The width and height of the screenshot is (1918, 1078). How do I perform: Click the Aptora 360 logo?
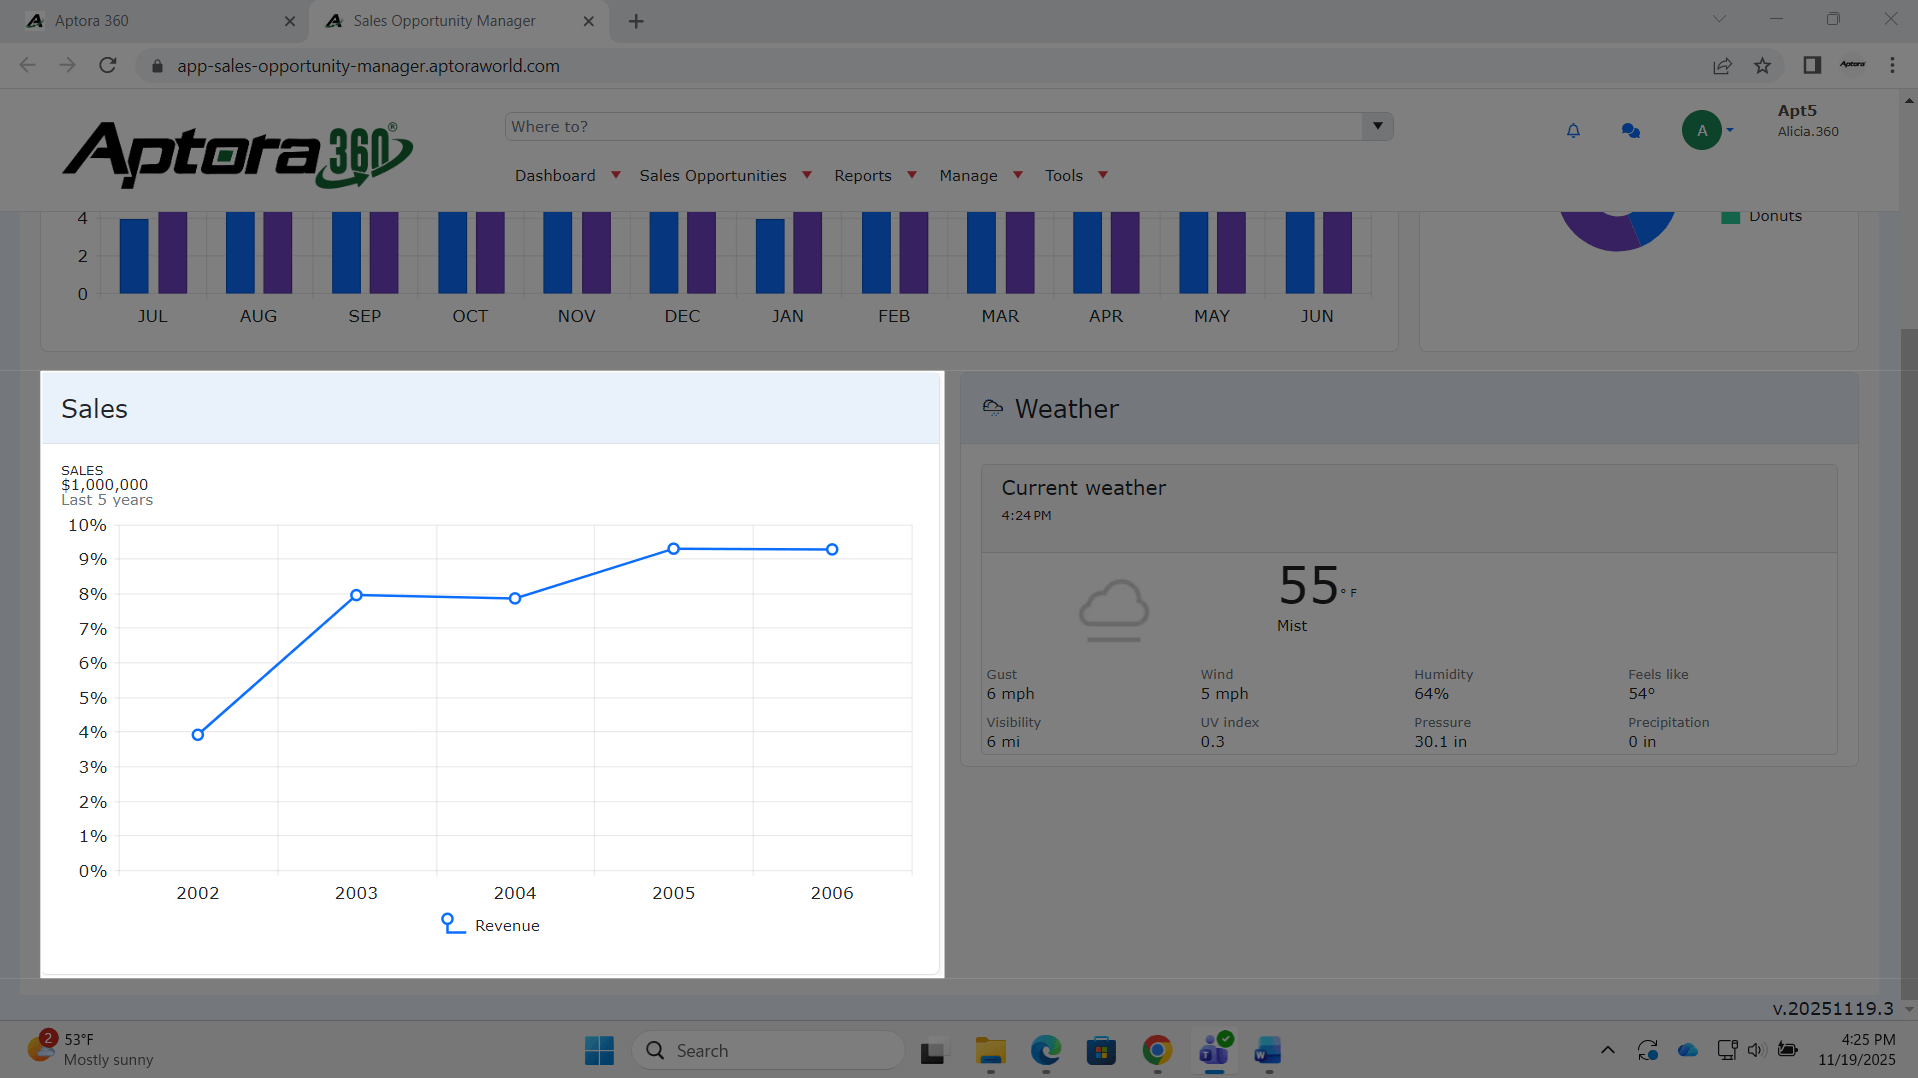pyautogui.click(x=237, y=155)
